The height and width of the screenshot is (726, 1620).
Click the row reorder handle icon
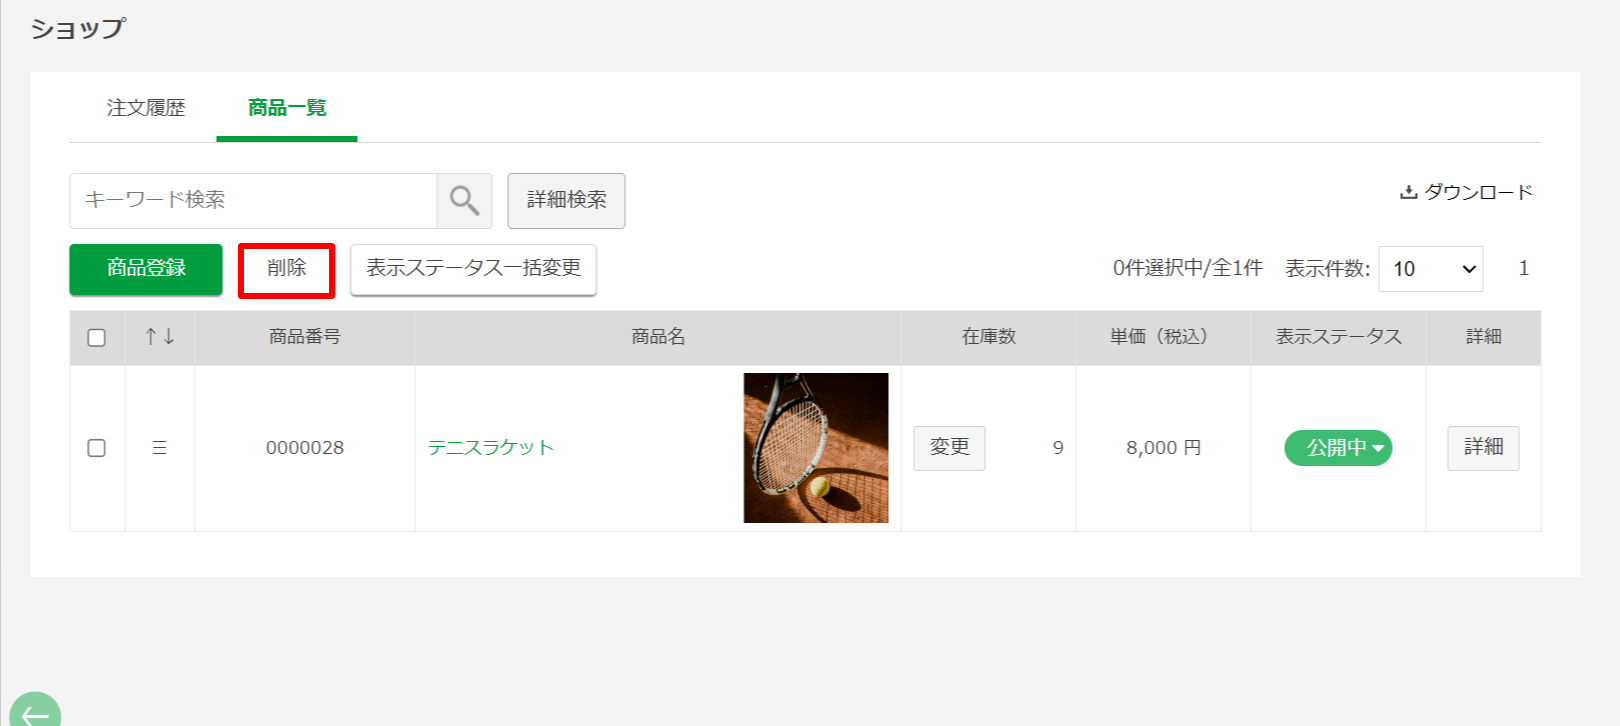click(x=159, y=448)
